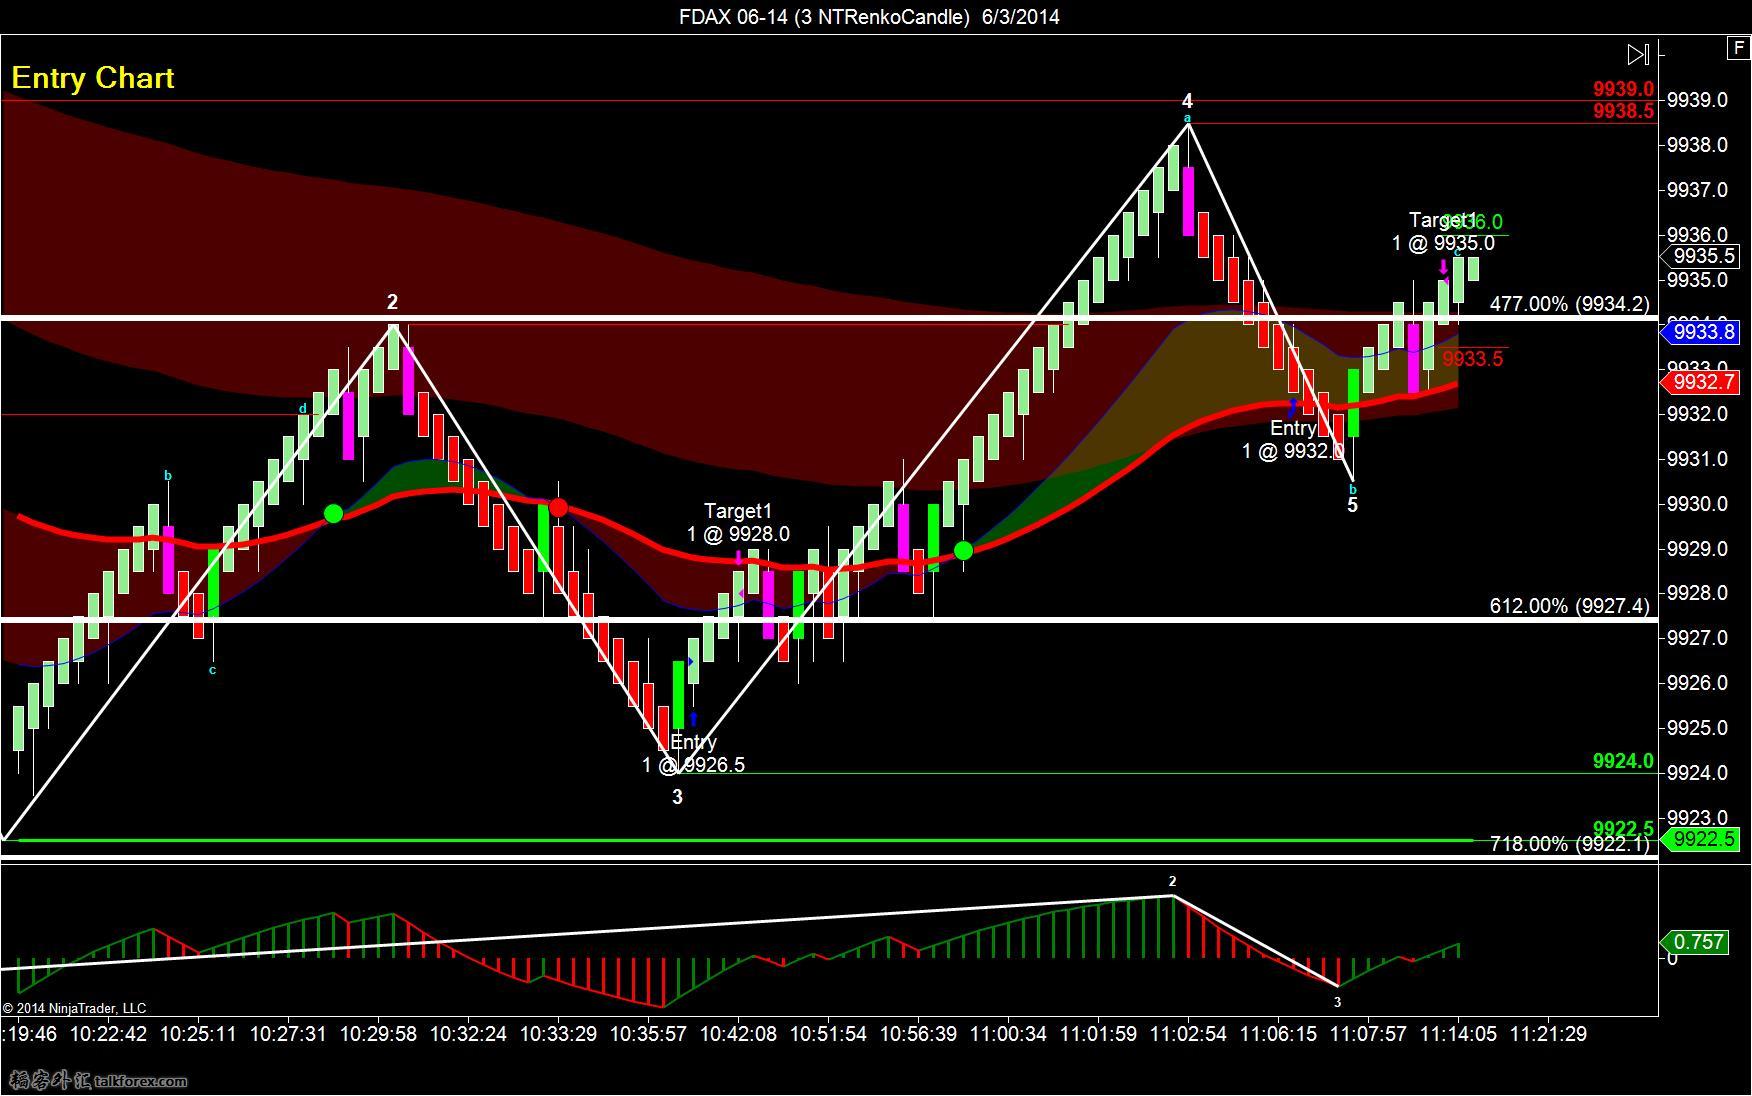Viewport: 1752px width, 1096px height.
Task: Click the '9924.0' price axis value
Action: [1697, 773]
